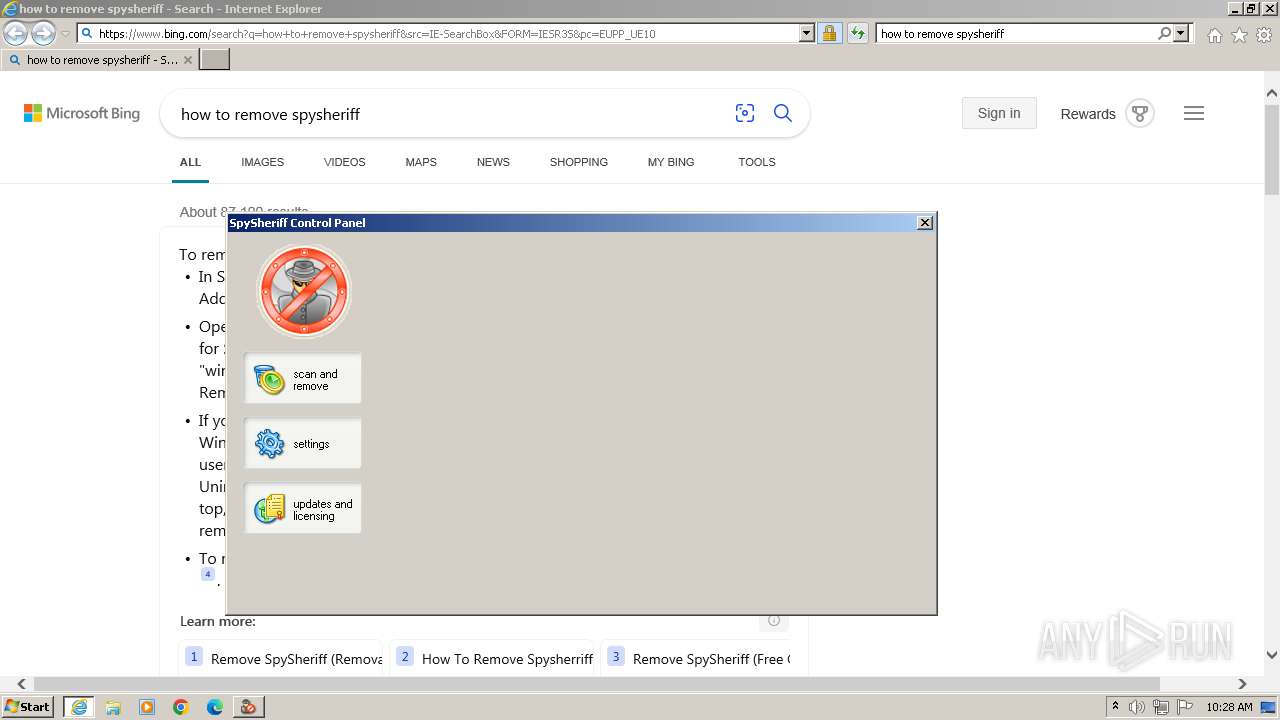This screenshot has height=720, width=1280.
Task: Click citation 4 superscript
Action: pyautogui.click(x=208, y=574)
